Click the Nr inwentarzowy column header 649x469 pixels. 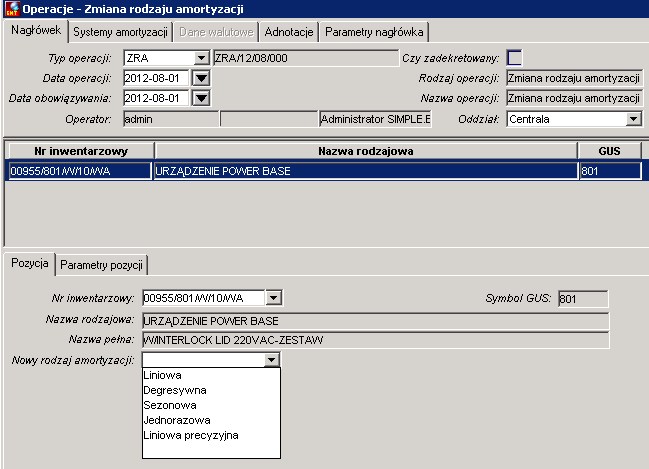tap(81, 151)
